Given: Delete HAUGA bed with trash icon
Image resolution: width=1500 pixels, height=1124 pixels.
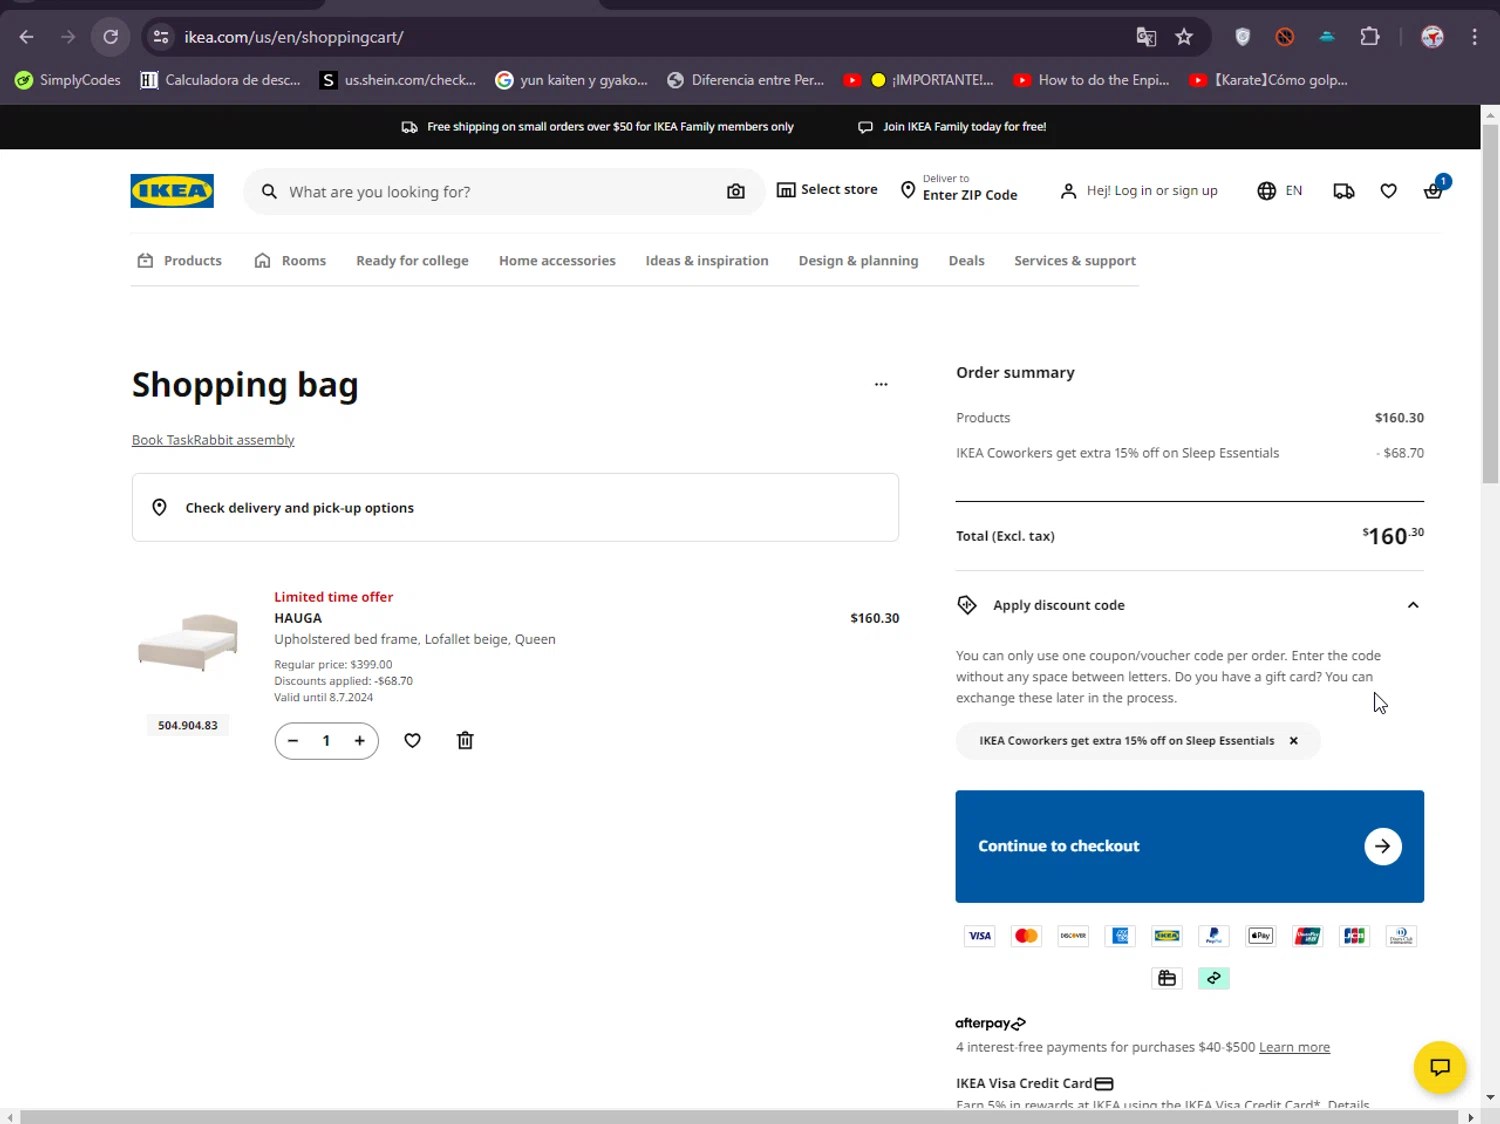Looking at the screenshot, I should point(465,740).
